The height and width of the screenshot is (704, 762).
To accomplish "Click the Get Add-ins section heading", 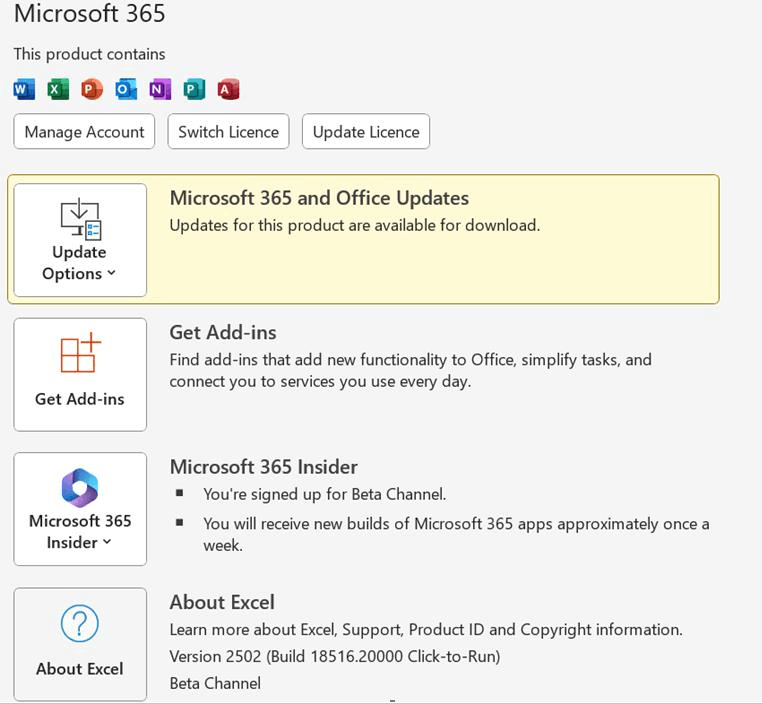I will [x=223, y=333].
